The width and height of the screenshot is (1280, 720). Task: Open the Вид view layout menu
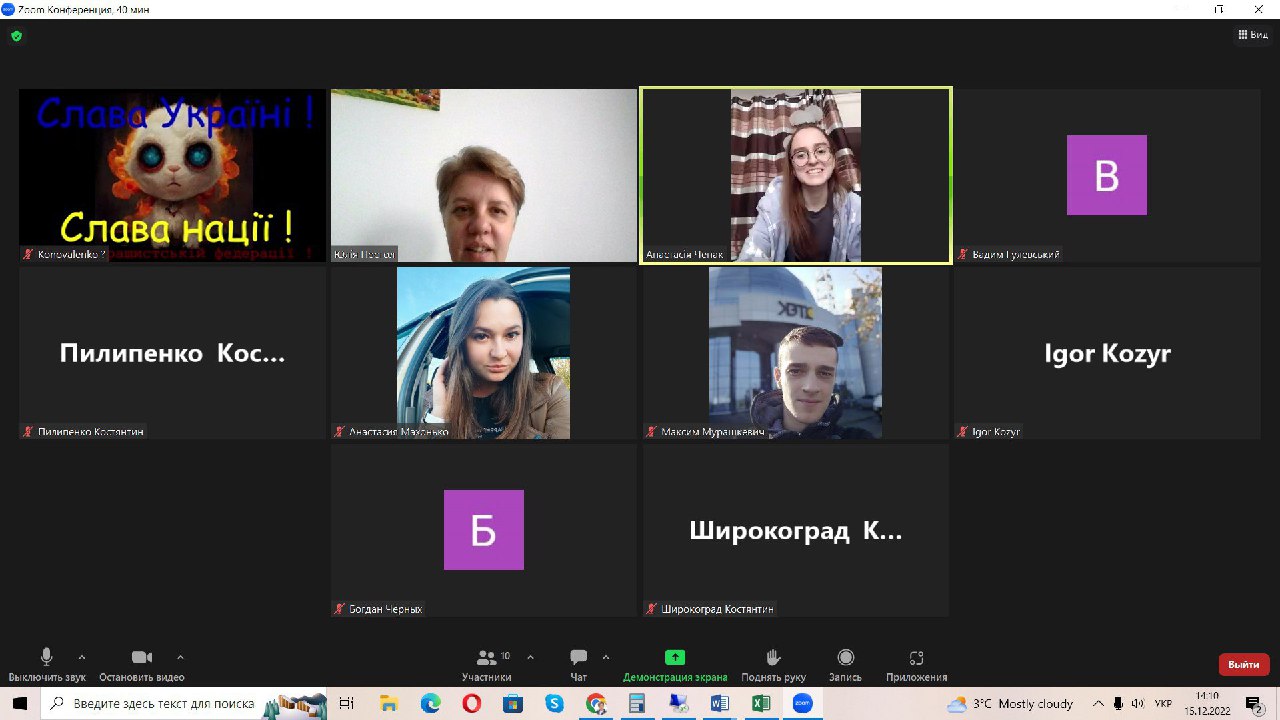[x=1253, y=35]
